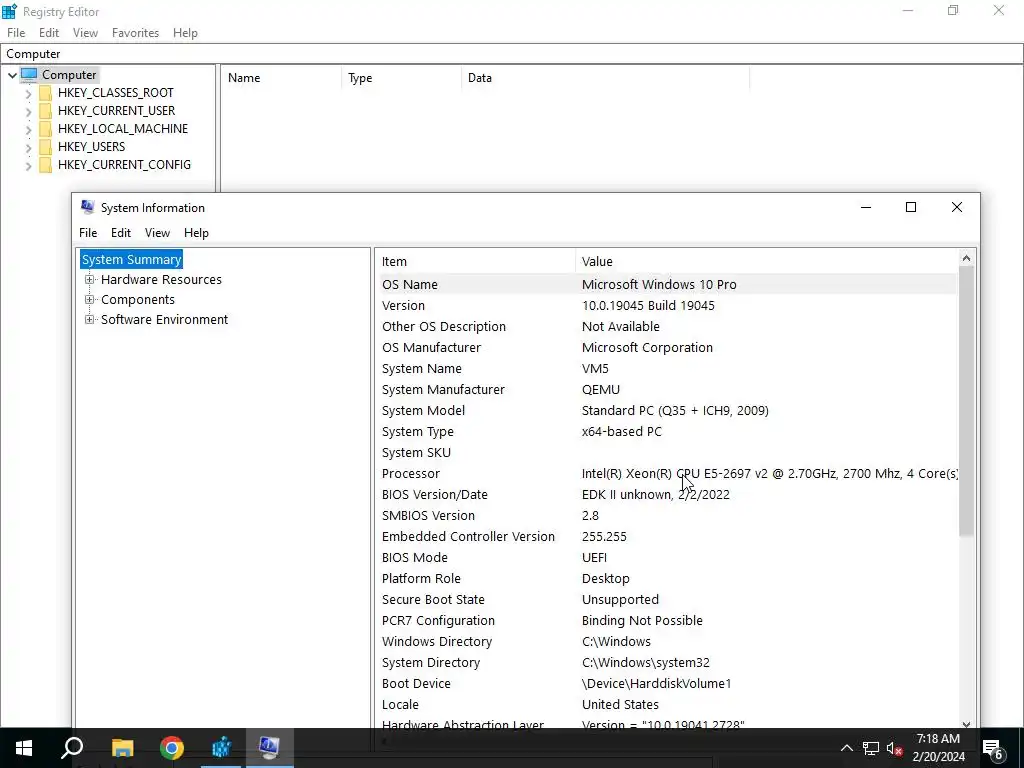The height and width of the screenshot is (768, 1024).
Task: Open taskbar Search magnifier
Action: [72, 748]
